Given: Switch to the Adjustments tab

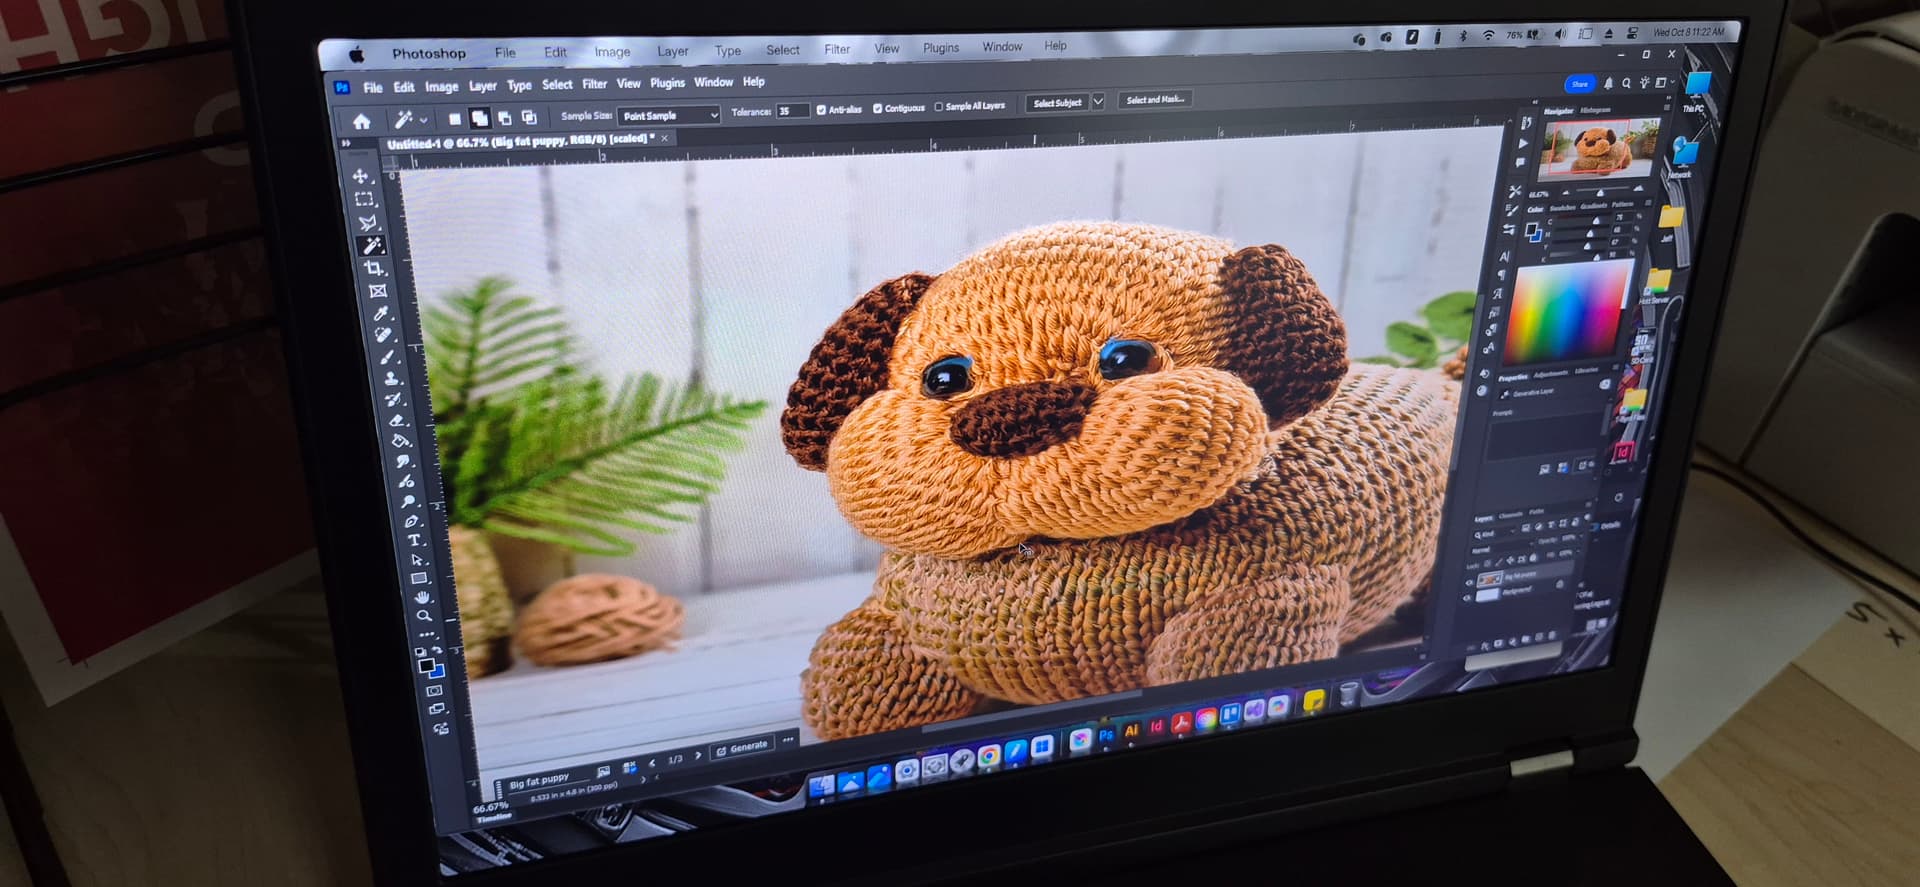Looking at the screenshot, I should (1551, 374).
